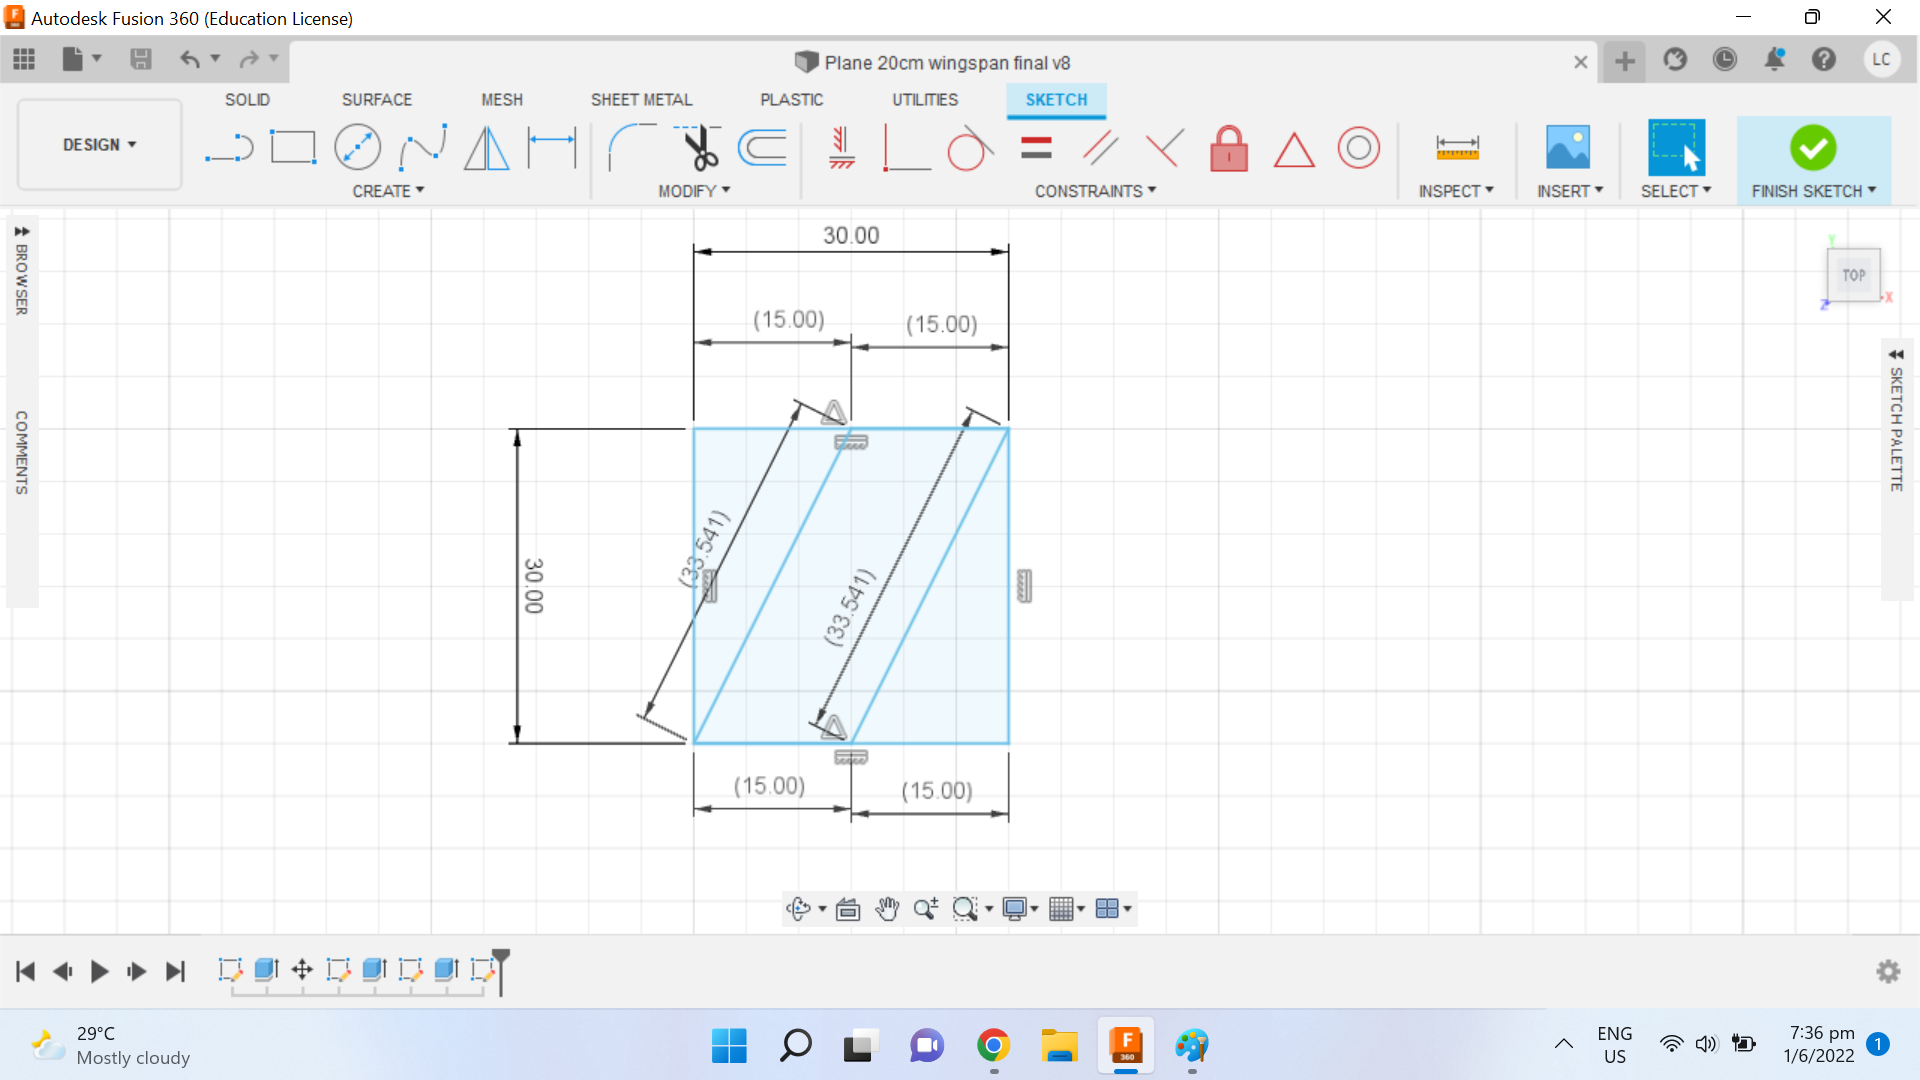Select the Concentric constraint

click(x=1359, y=147)
